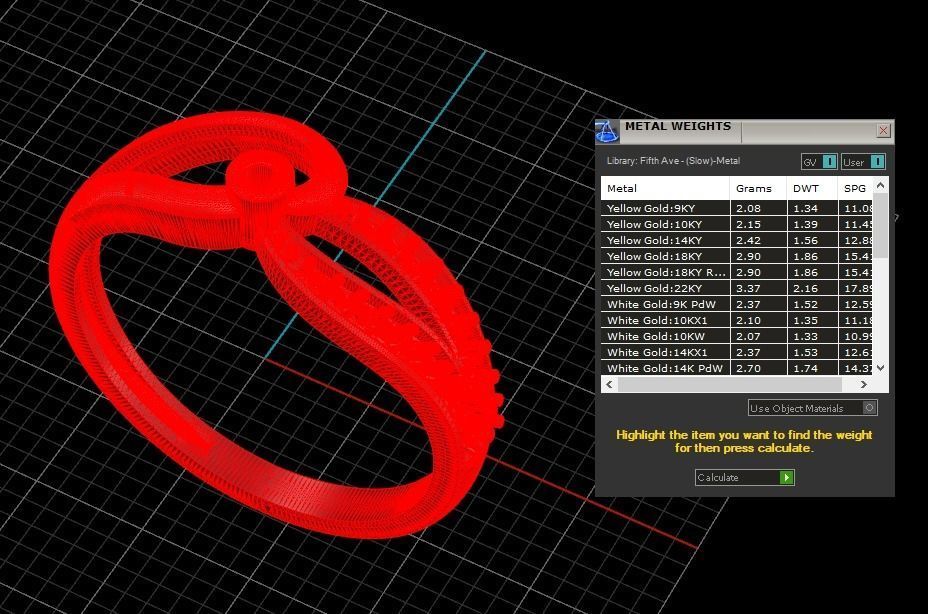Sort by Grams column header
The height and width of the screenshot is (614, 928).
pyautogui.click(x=758, y=188)
